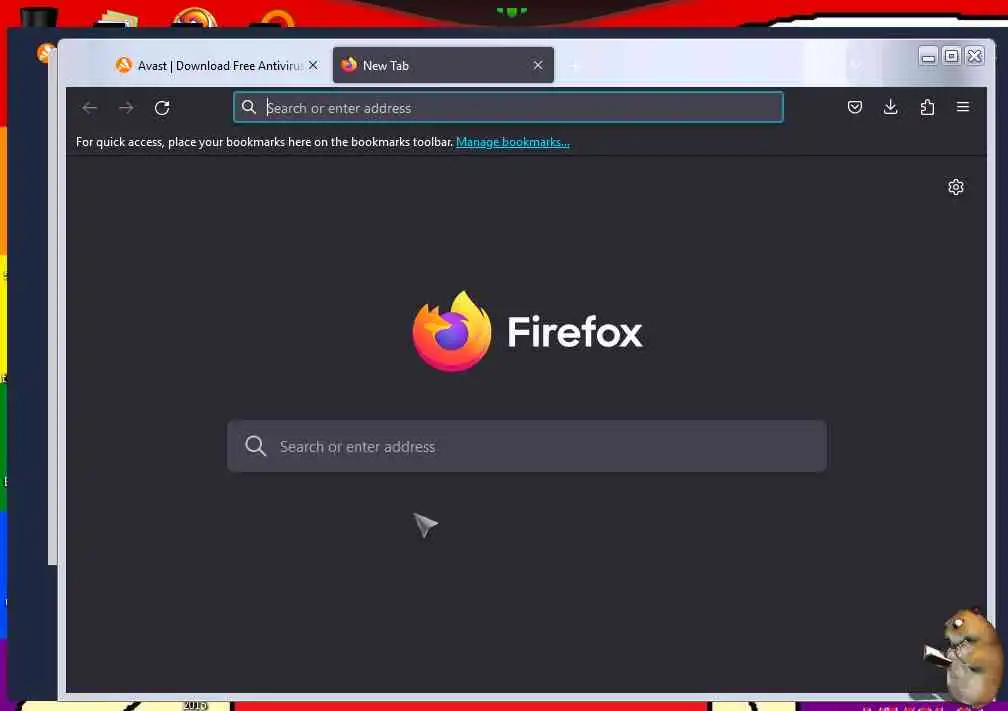Close the Firefox window
The width and height of the screenshot is (1008, 711).
point(975,57)
